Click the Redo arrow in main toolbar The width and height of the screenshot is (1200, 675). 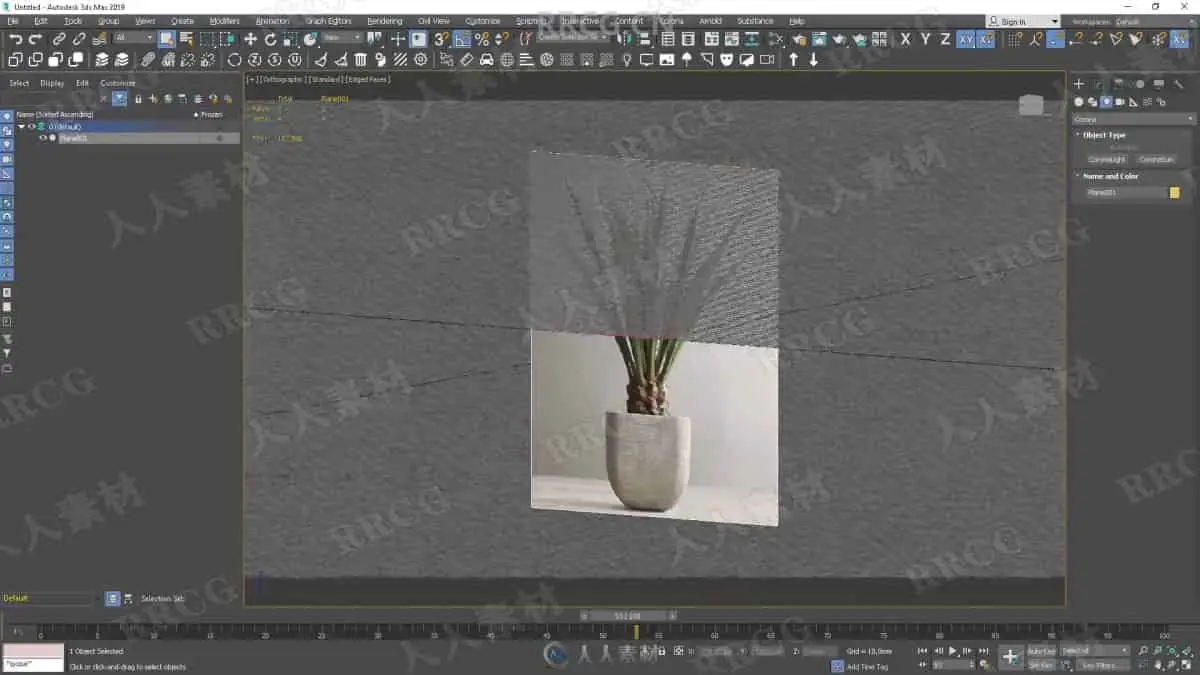35,39
